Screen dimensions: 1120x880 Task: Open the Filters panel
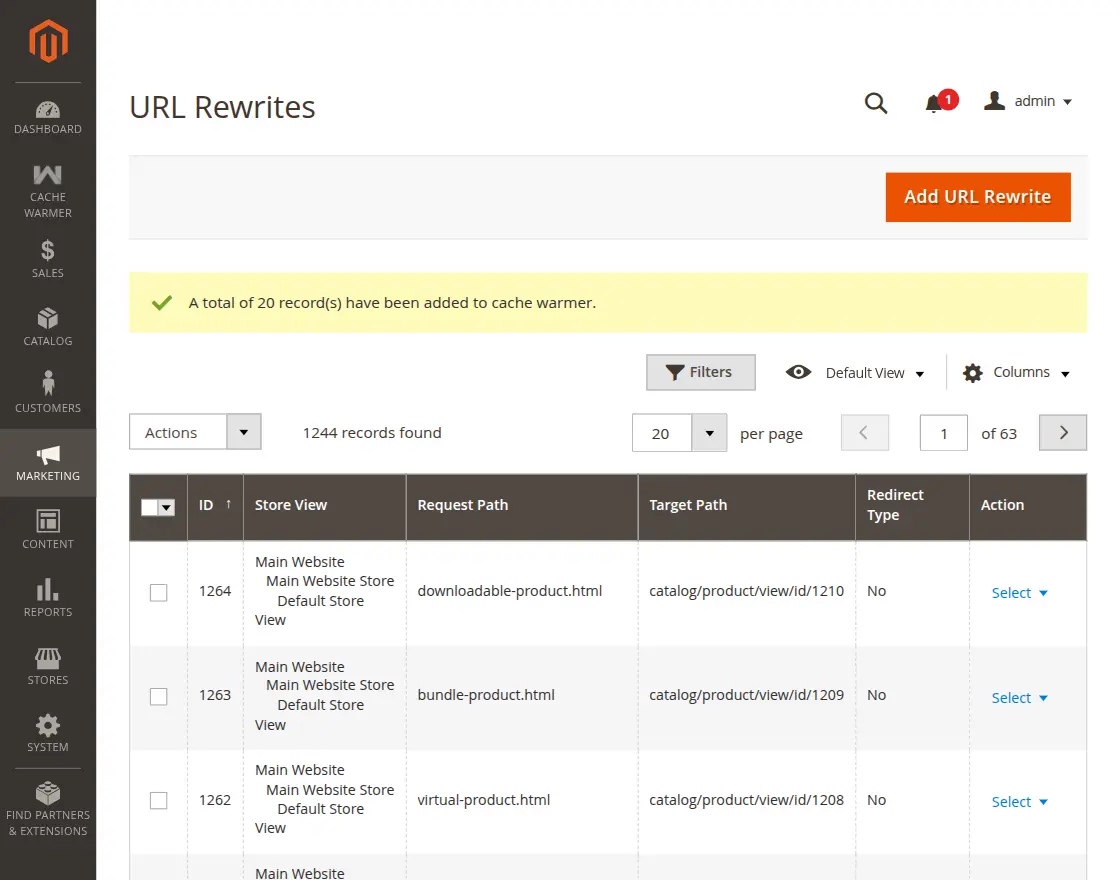pos(700,372)
